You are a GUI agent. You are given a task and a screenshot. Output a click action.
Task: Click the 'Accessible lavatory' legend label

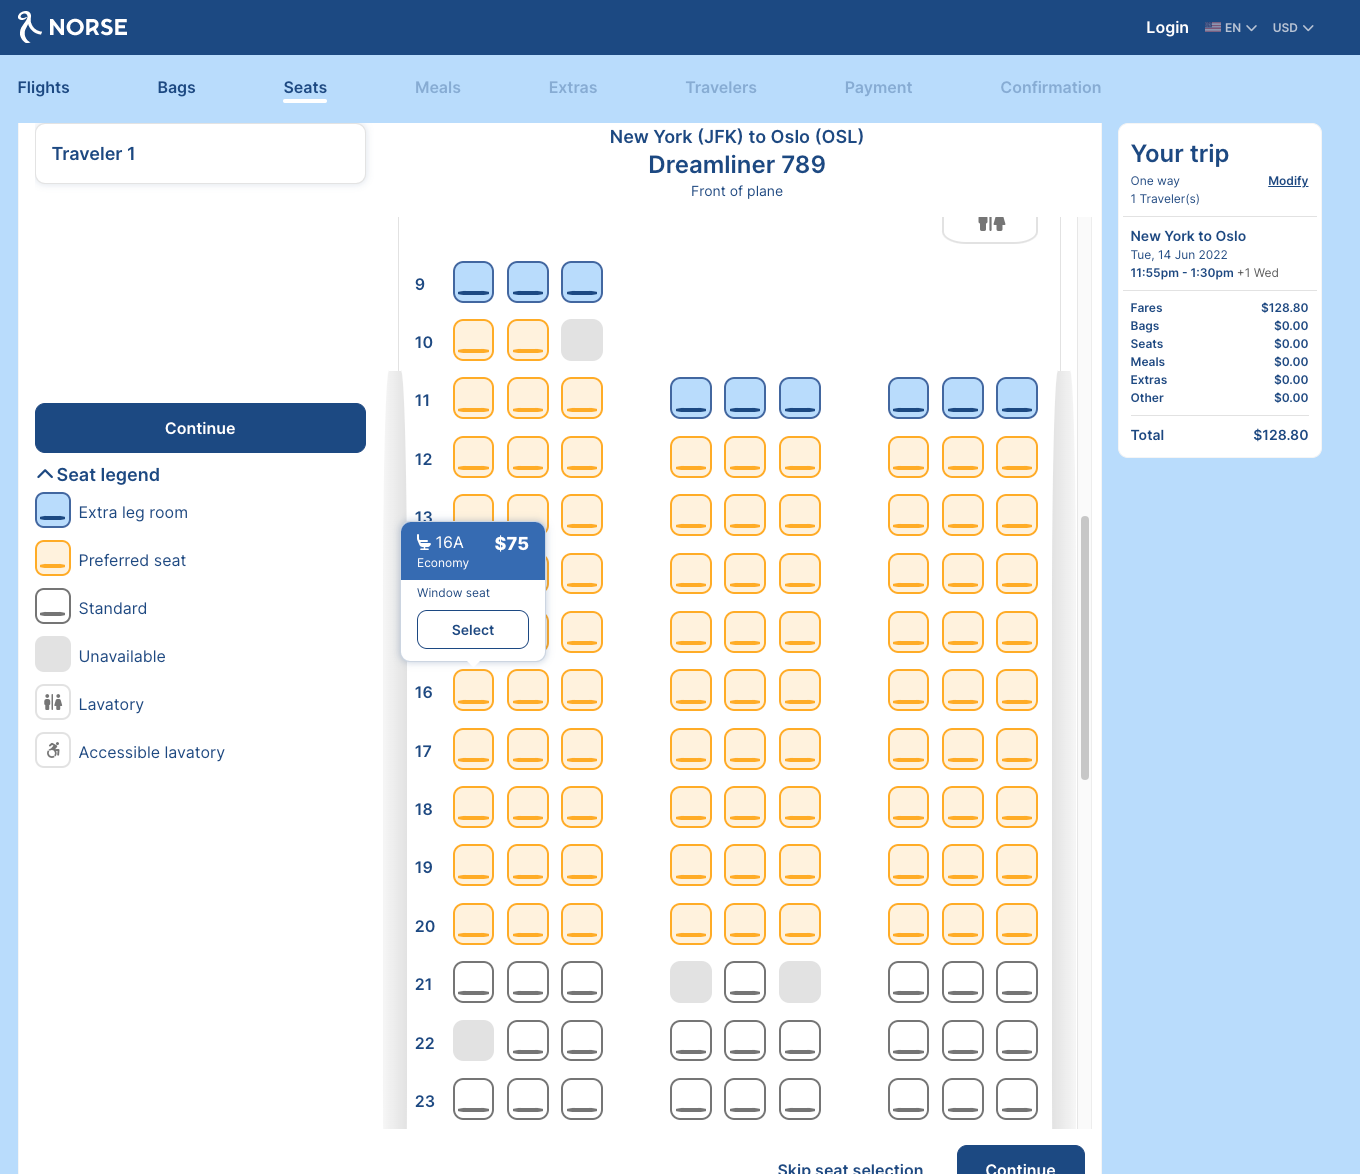(x=152, y=753)
